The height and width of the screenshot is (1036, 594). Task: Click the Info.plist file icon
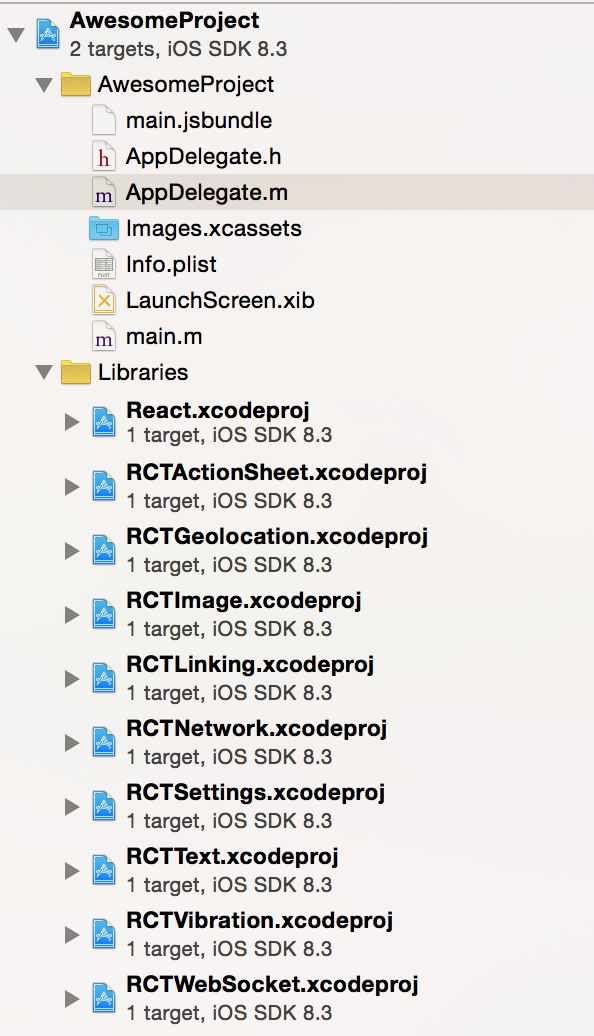click(104, 264)
